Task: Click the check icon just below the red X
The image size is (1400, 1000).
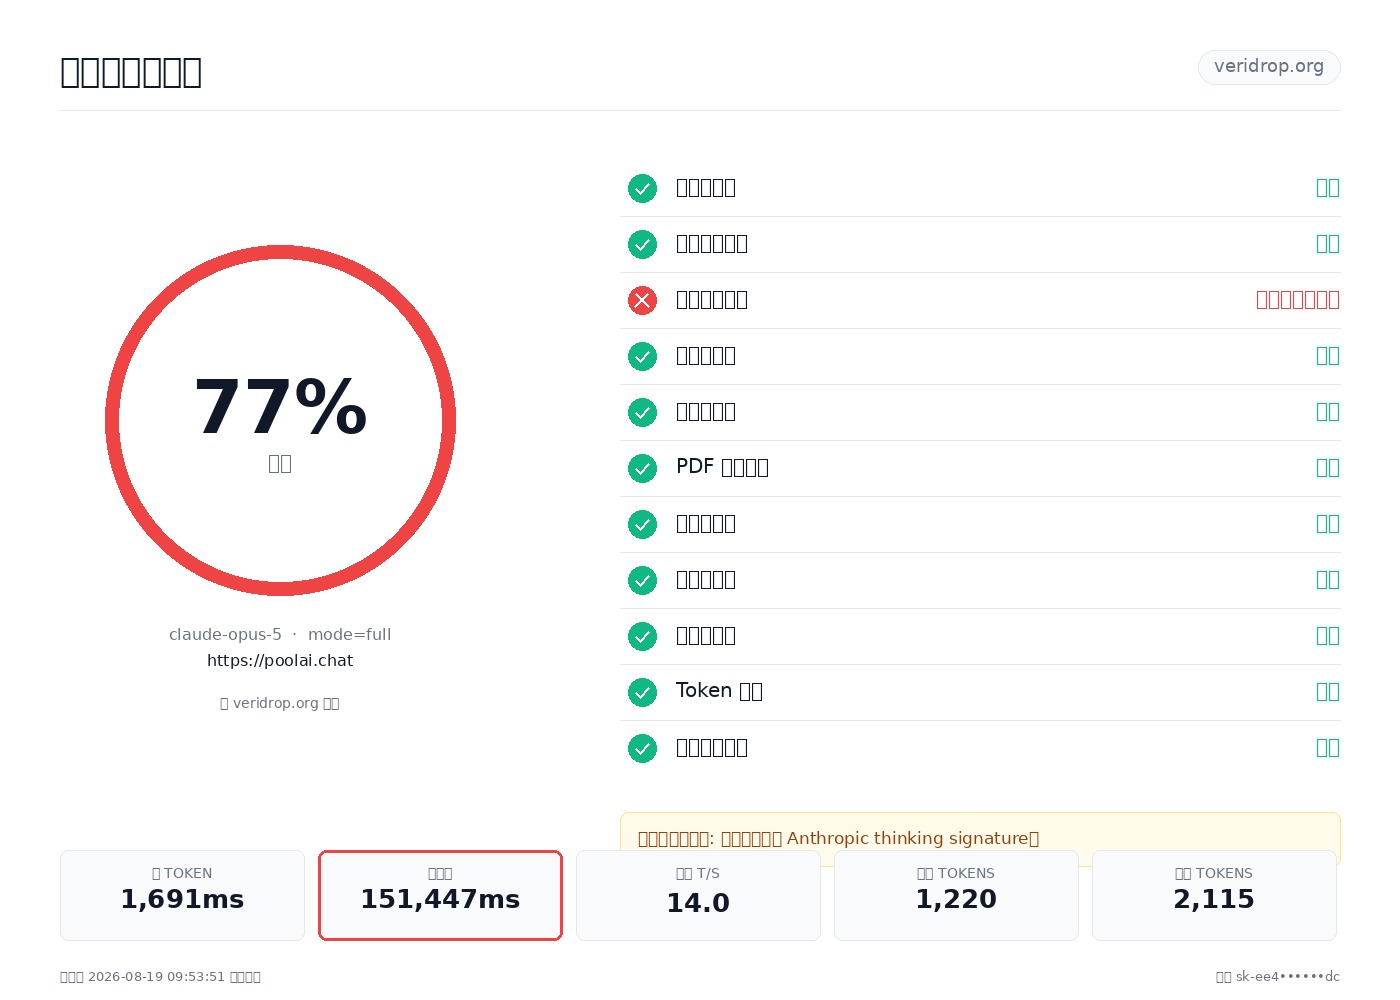Action: 642,356
